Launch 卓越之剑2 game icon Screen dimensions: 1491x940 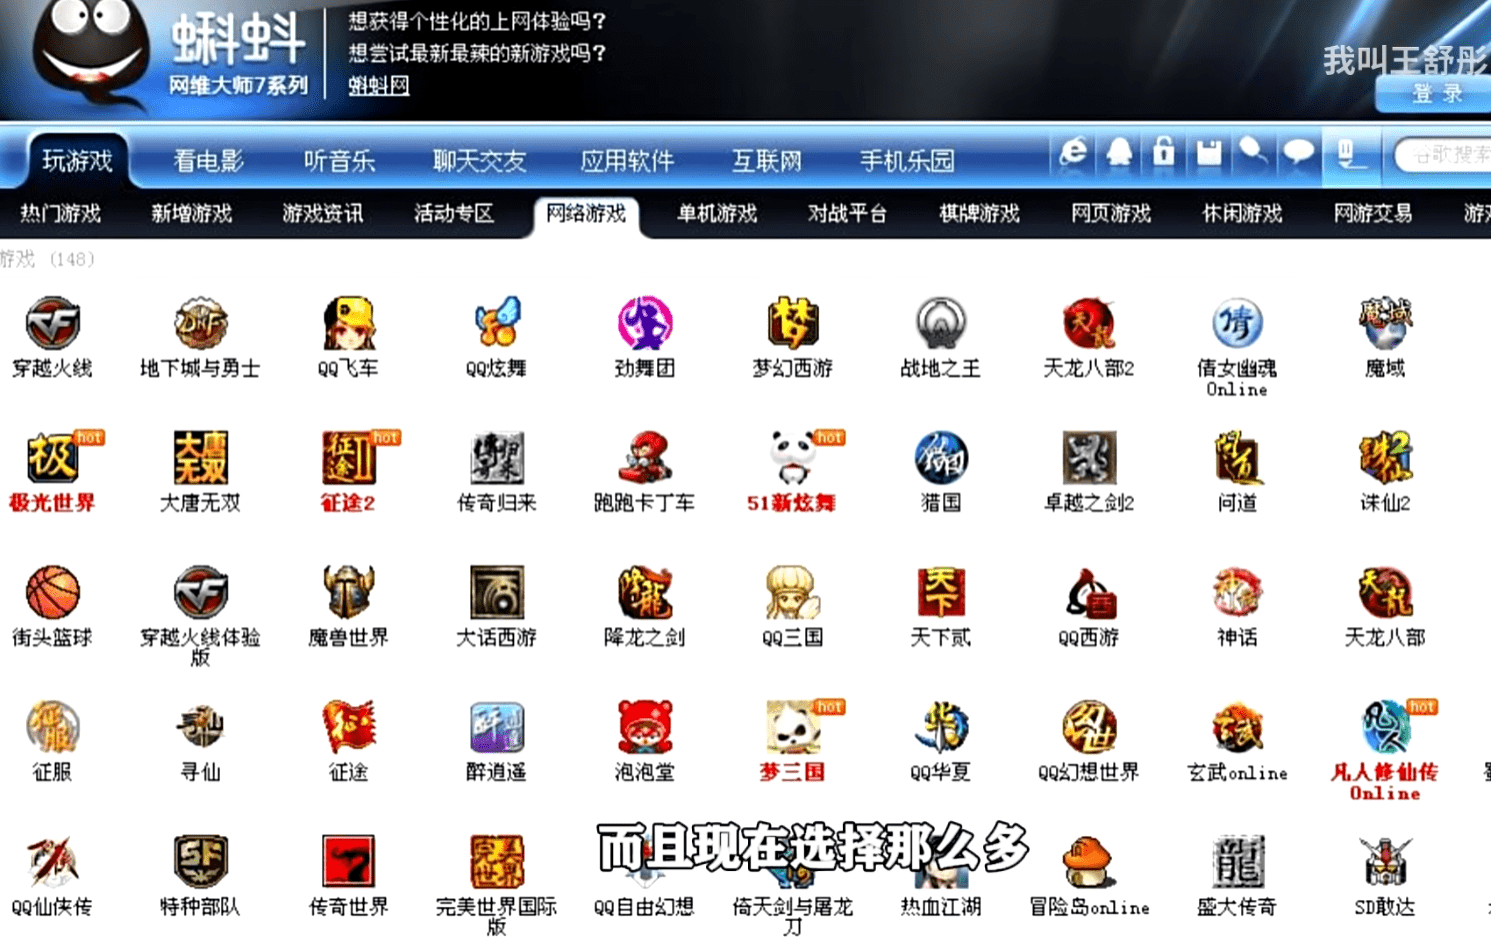pyautogui.click(x=1088, y=458)
